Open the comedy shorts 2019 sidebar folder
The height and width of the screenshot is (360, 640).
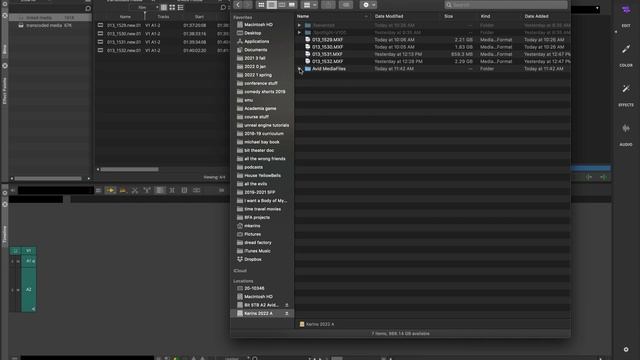pyautogui.click(x=264, y=91)
